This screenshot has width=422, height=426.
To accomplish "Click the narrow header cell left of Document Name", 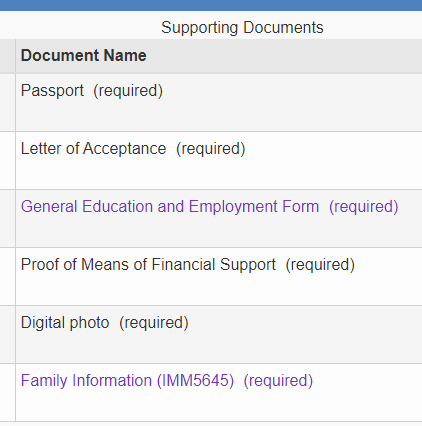I will pyautogui.click(x=7, y=56).
